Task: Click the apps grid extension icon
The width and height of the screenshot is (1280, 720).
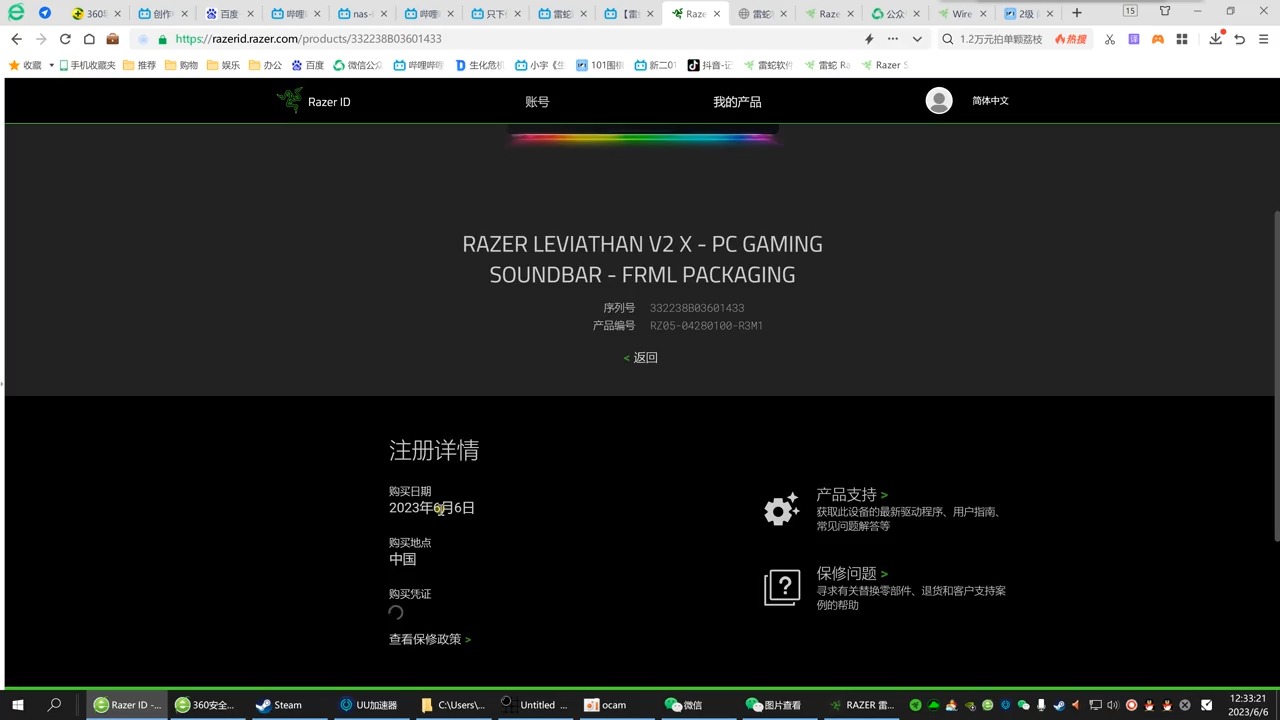Action: [1182, 39]
